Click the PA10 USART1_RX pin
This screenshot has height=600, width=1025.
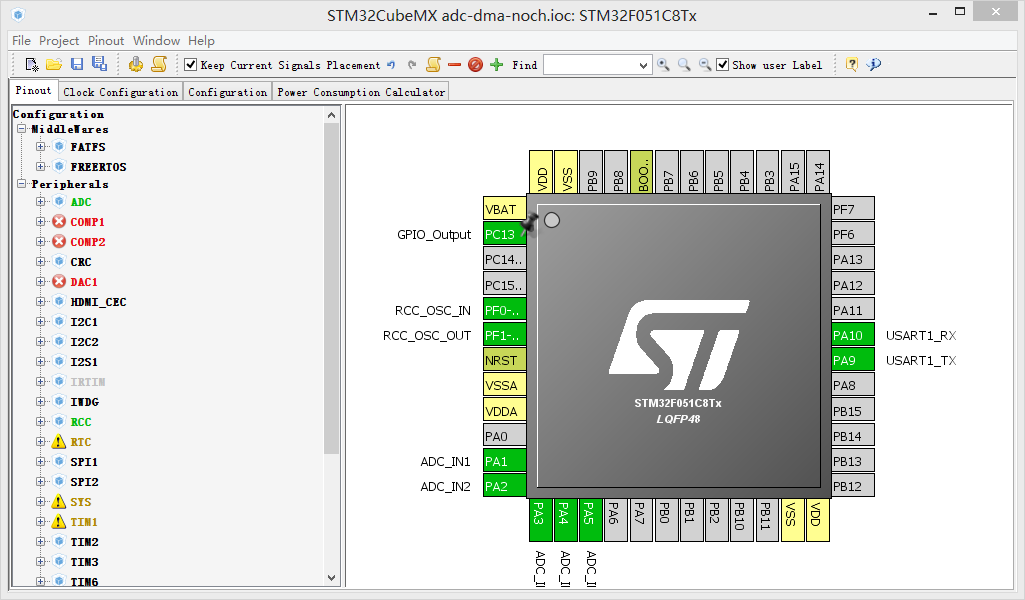(x=852, y=335)
